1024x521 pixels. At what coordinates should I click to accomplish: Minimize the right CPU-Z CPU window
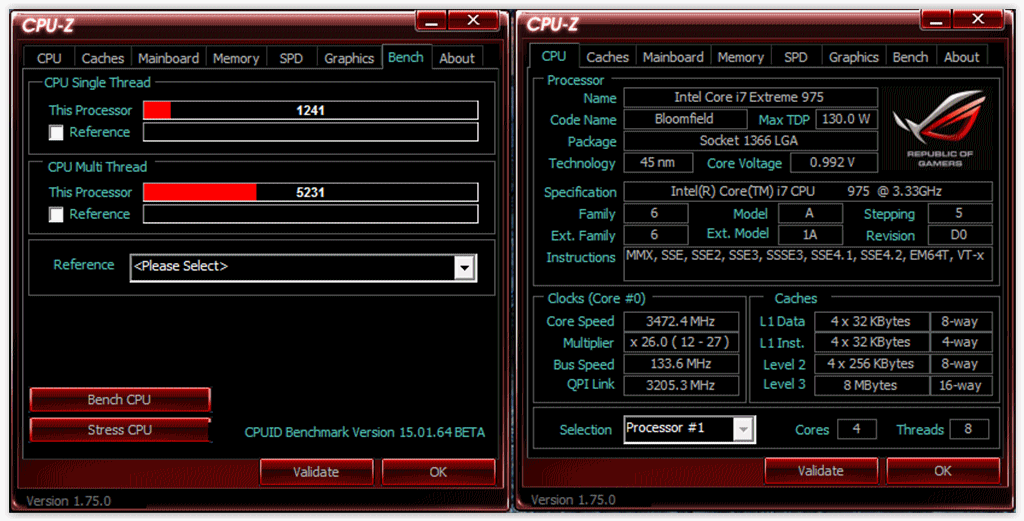[936, 20]
